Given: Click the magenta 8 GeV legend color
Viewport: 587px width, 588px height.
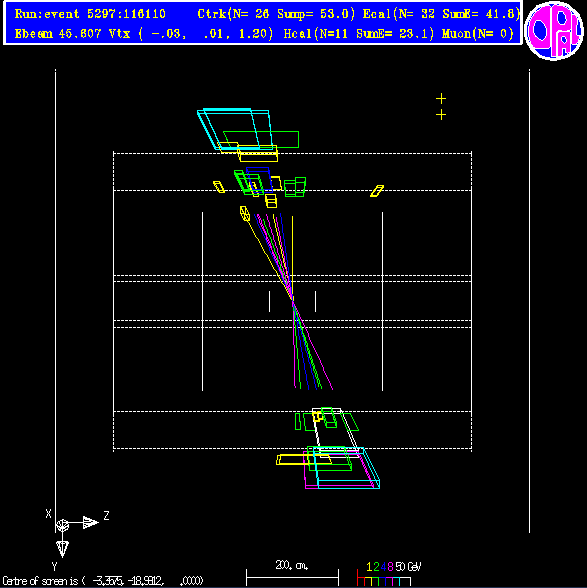Looking at the screenshot, I should 390,566.
